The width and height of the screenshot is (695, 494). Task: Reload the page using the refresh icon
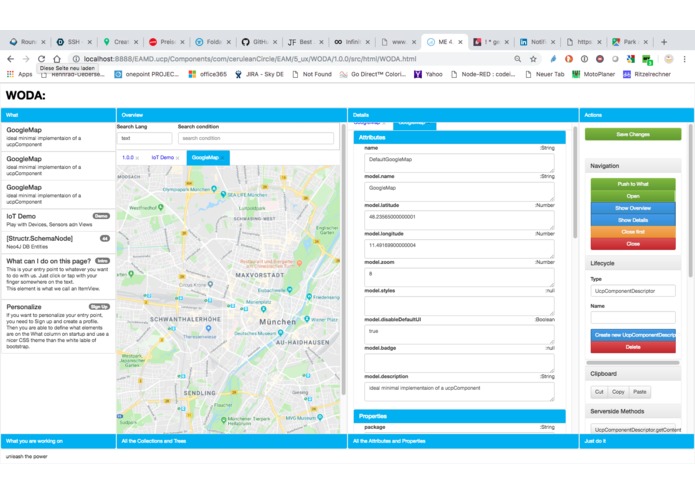coord(41,58)
